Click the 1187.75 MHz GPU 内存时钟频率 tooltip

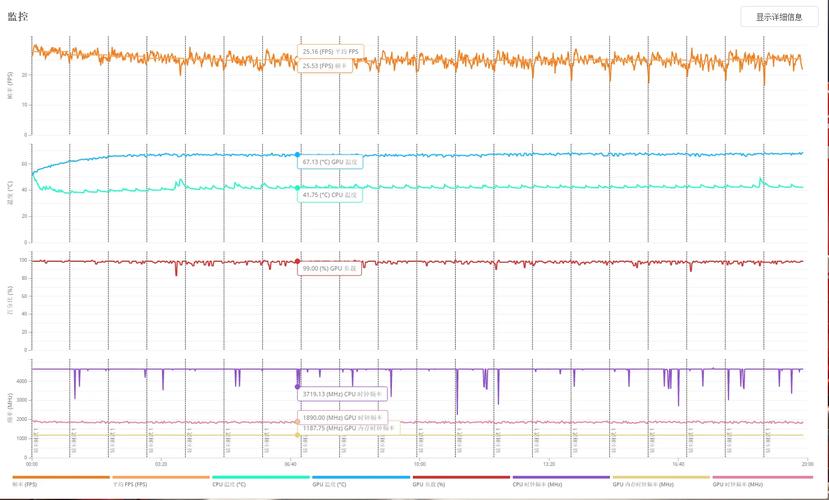pyautogui.click(x=347, y=427)
